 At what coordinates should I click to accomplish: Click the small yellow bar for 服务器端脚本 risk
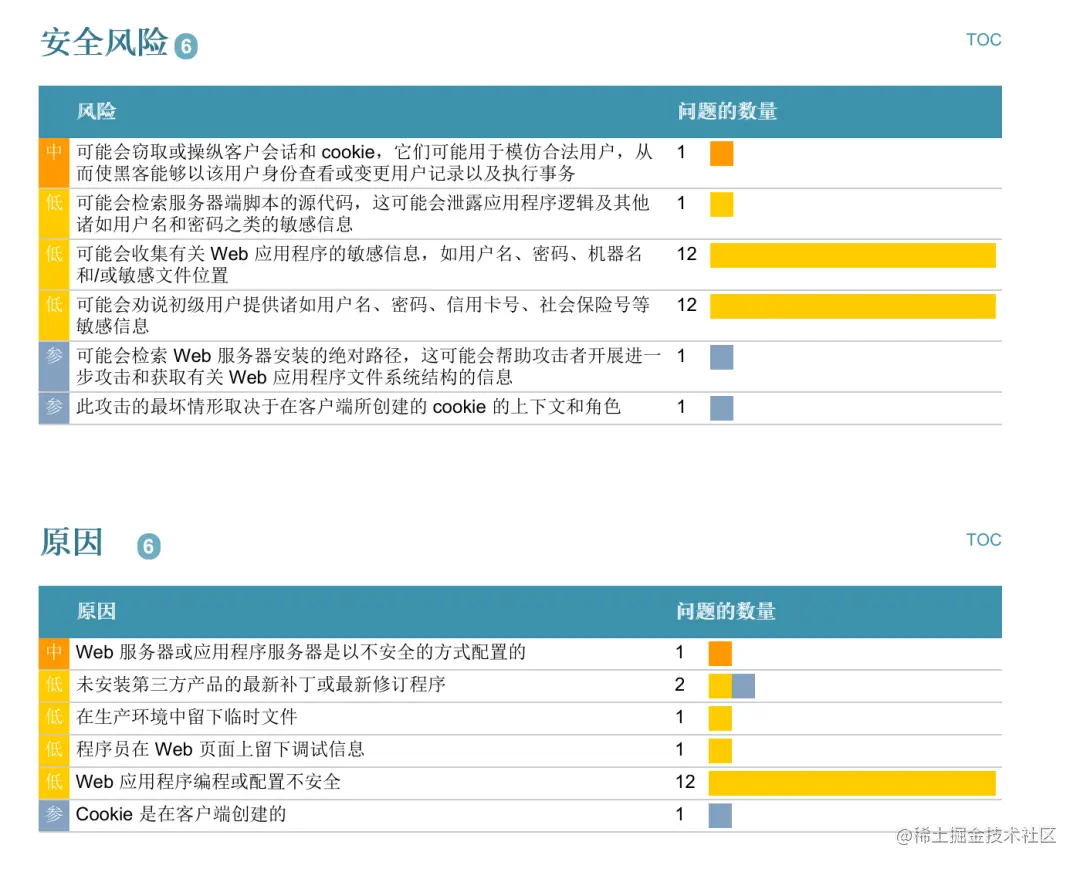(721, 205)
